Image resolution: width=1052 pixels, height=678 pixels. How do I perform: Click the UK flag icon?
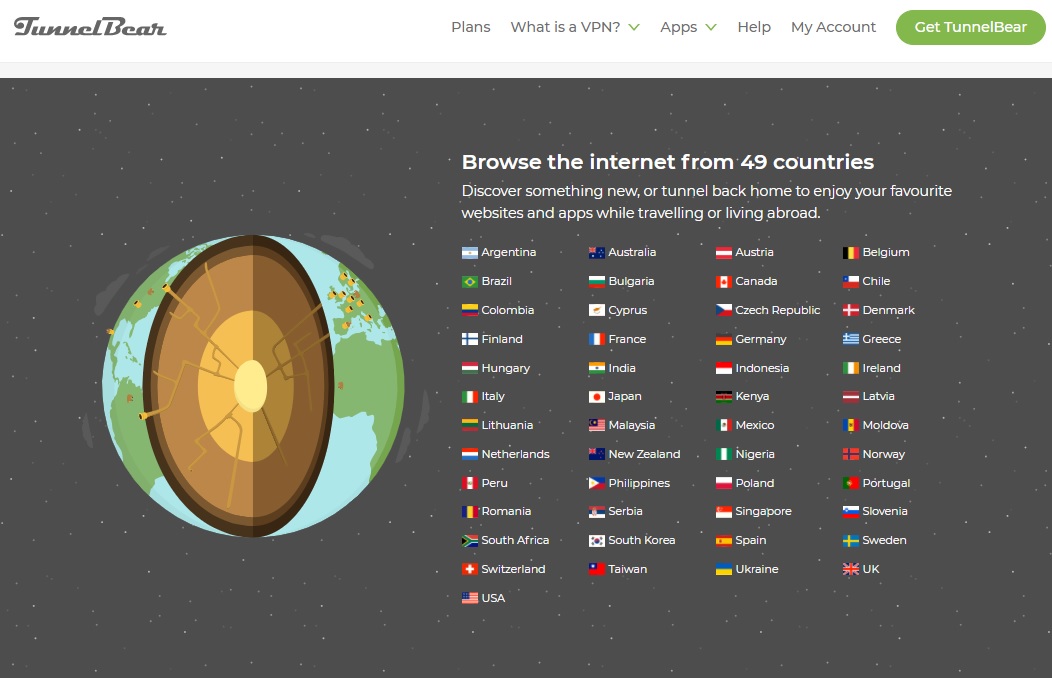[x=851, y=569]
